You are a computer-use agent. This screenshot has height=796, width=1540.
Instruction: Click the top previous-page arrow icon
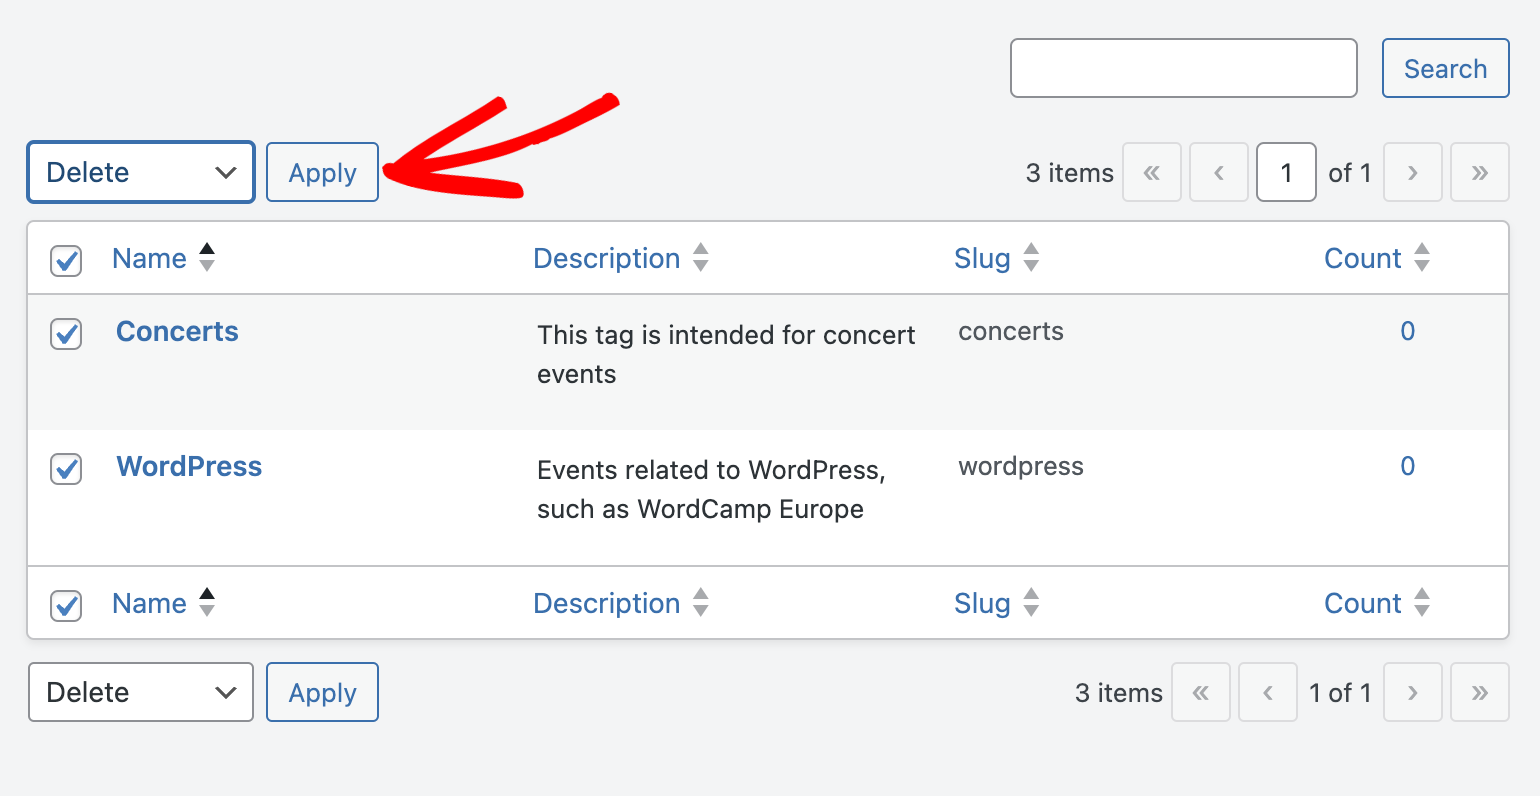[x=1219, y=173]
